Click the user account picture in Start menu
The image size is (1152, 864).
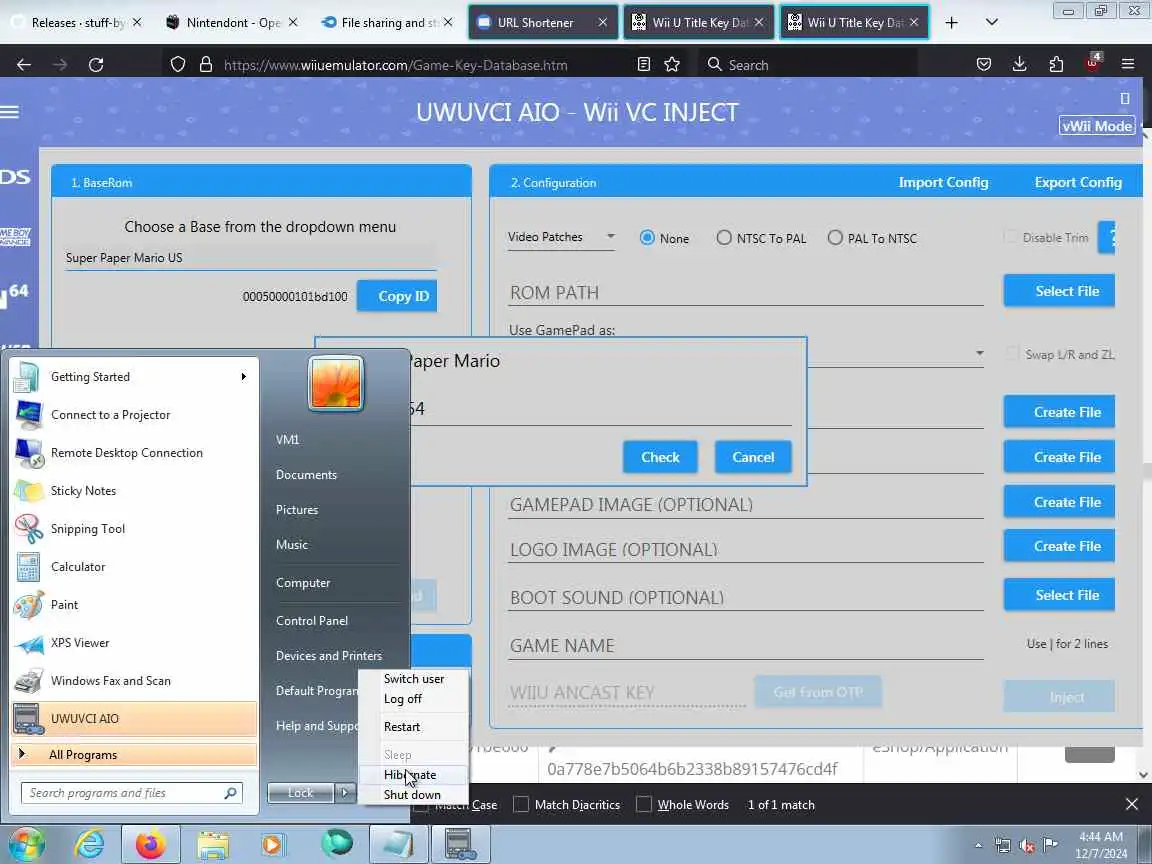point(336,383)
